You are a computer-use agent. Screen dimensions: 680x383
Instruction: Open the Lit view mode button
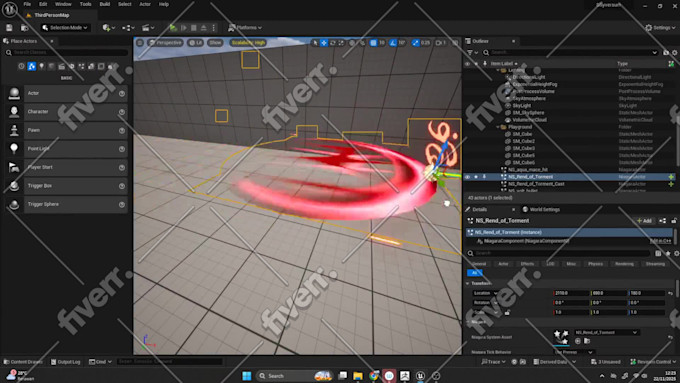195,43
